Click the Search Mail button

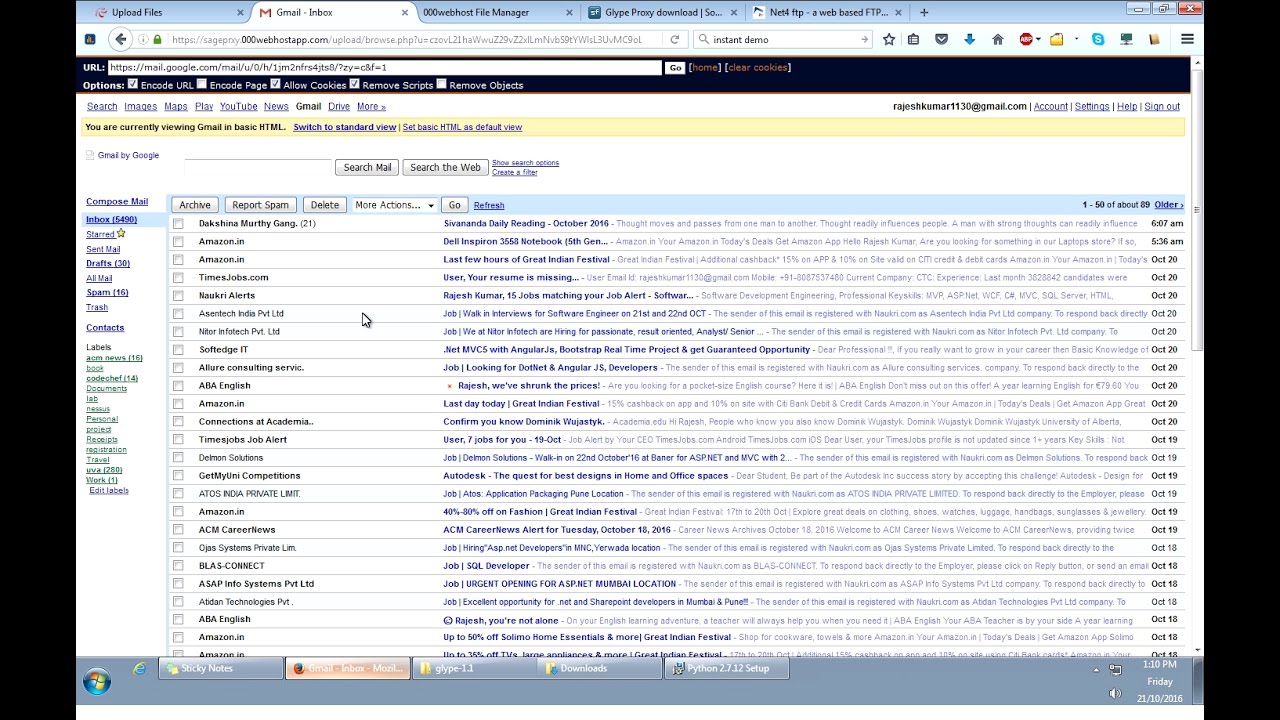[367, 167]
